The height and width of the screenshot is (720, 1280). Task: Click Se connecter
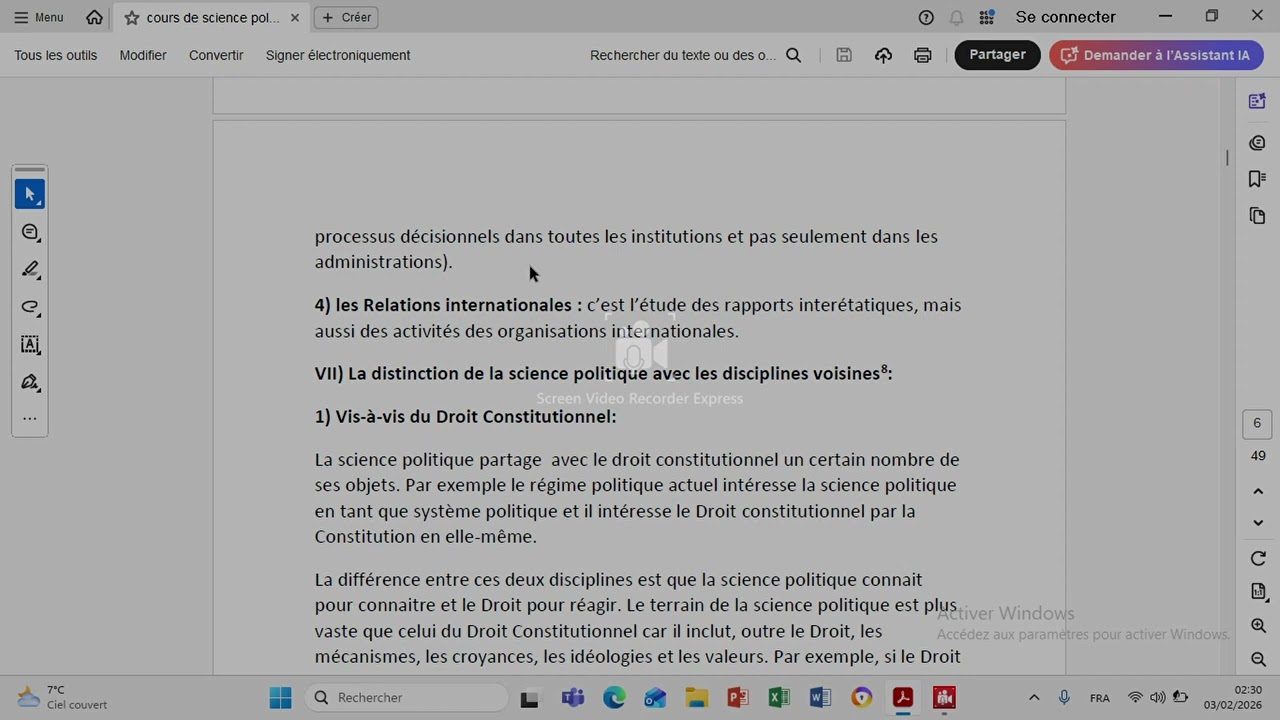tap(1065, 17)
